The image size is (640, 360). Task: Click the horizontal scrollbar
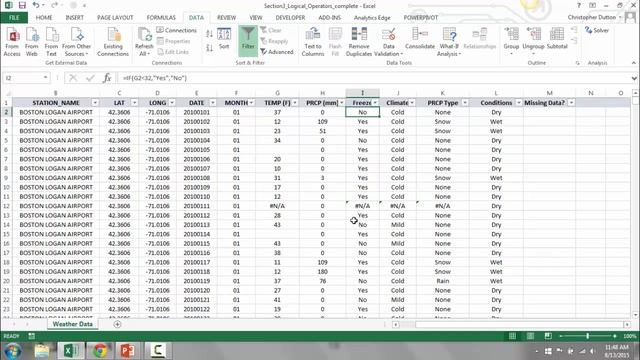(x=519, y=324)
